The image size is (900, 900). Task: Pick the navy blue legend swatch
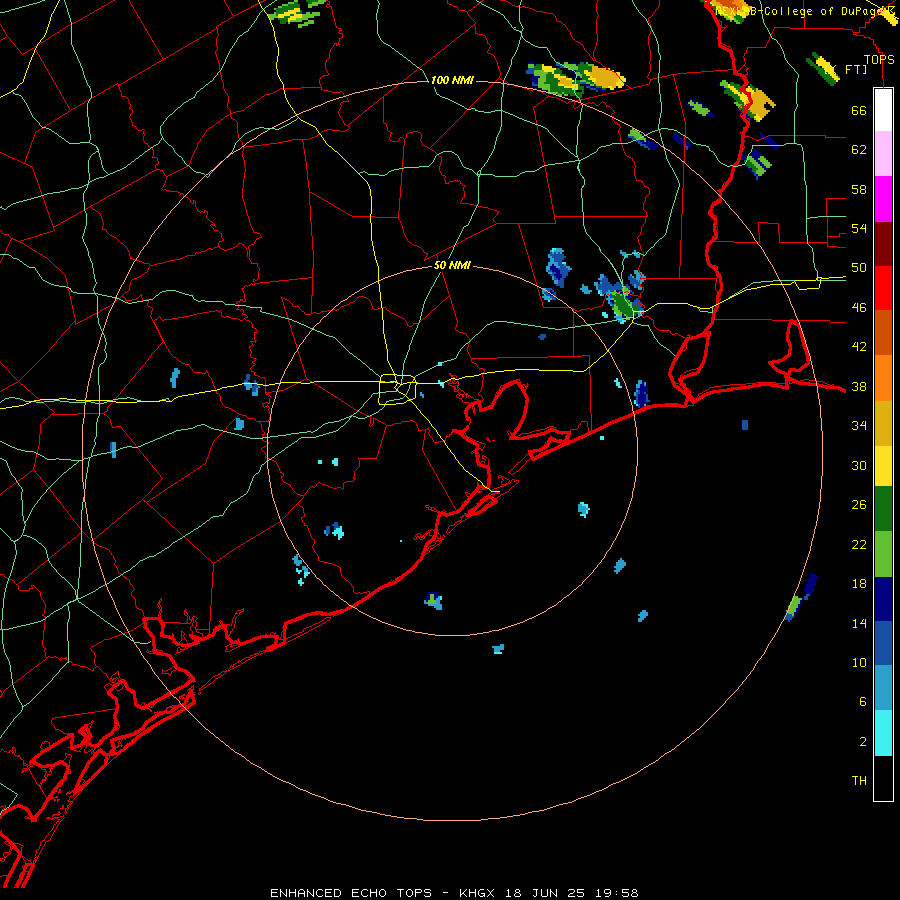(883, 598)
